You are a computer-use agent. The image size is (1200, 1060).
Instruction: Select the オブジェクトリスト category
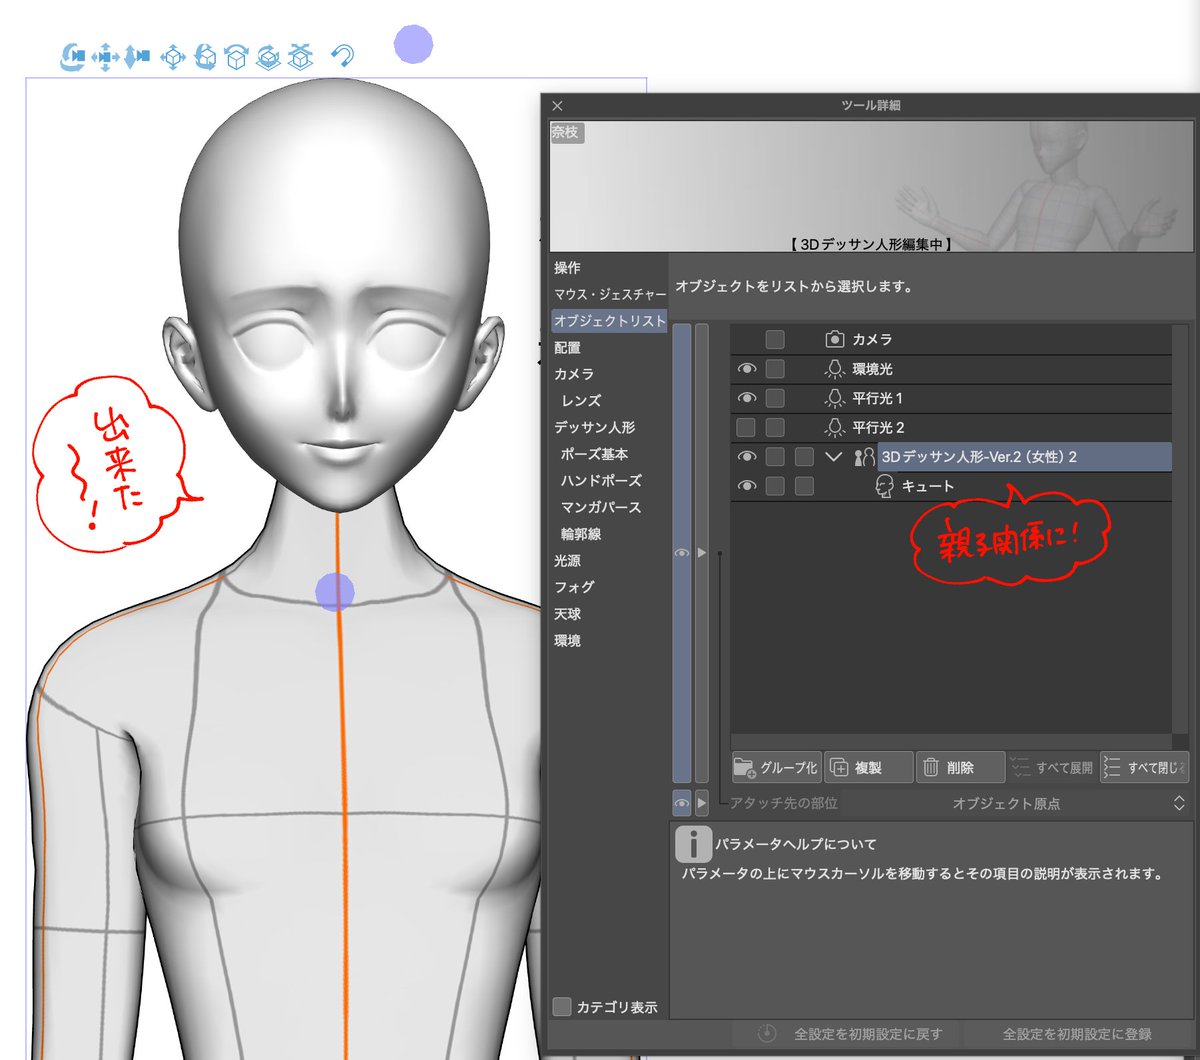[x=609, y=321]
